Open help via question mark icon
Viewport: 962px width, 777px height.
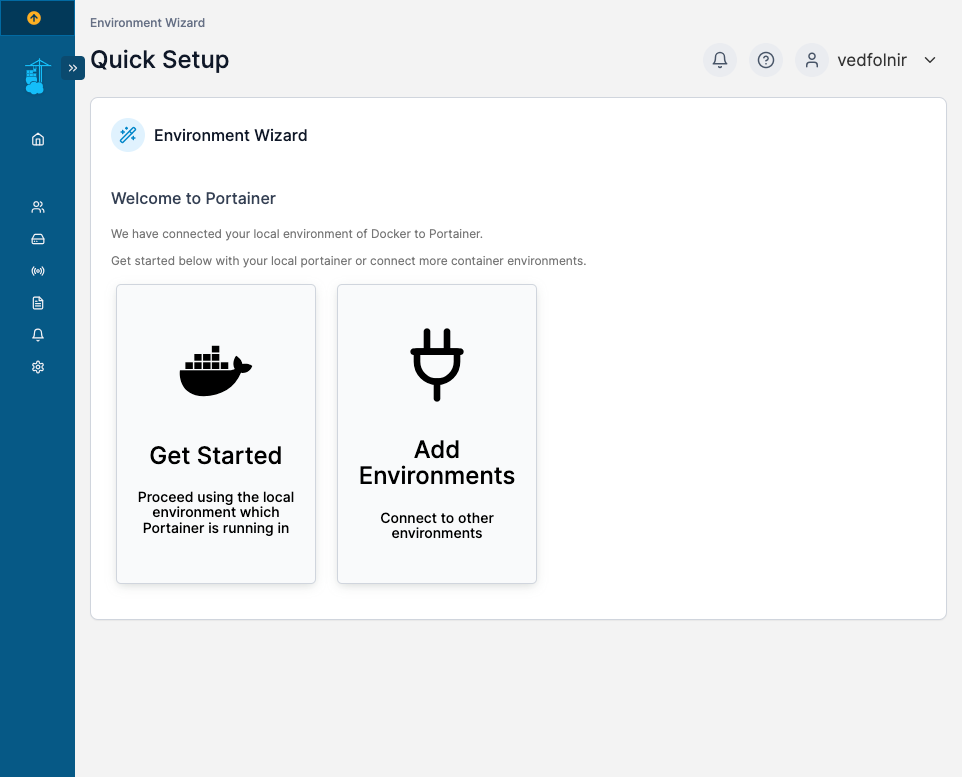click(766, 60)
